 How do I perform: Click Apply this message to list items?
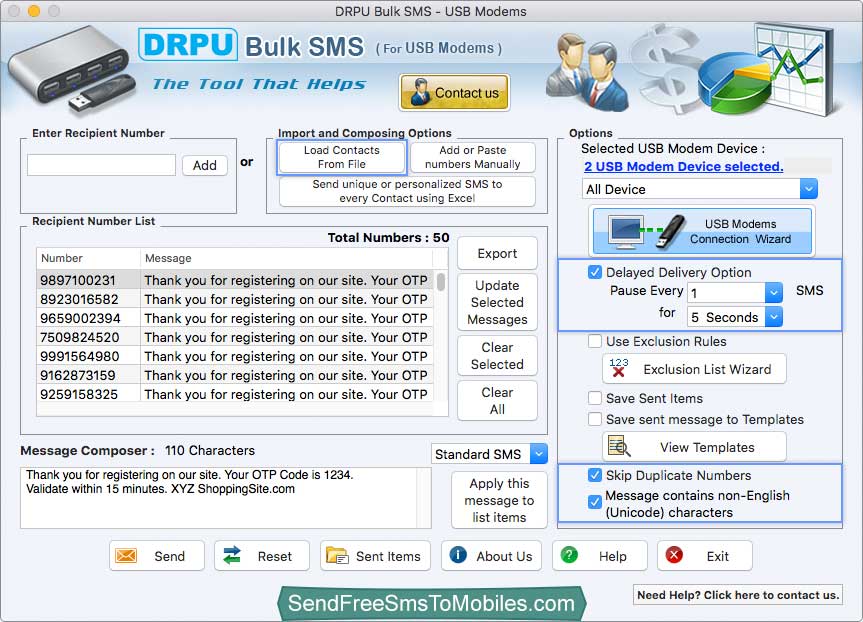point(499,500)
